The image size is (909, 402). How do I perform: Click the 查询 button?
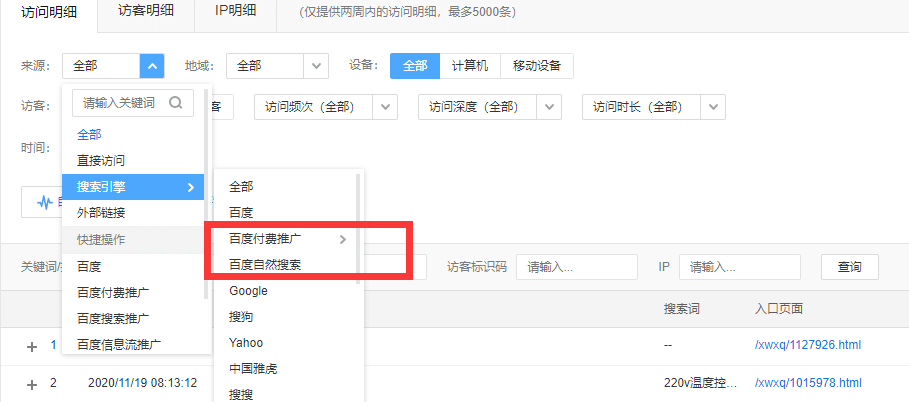[x=850, y=267]
